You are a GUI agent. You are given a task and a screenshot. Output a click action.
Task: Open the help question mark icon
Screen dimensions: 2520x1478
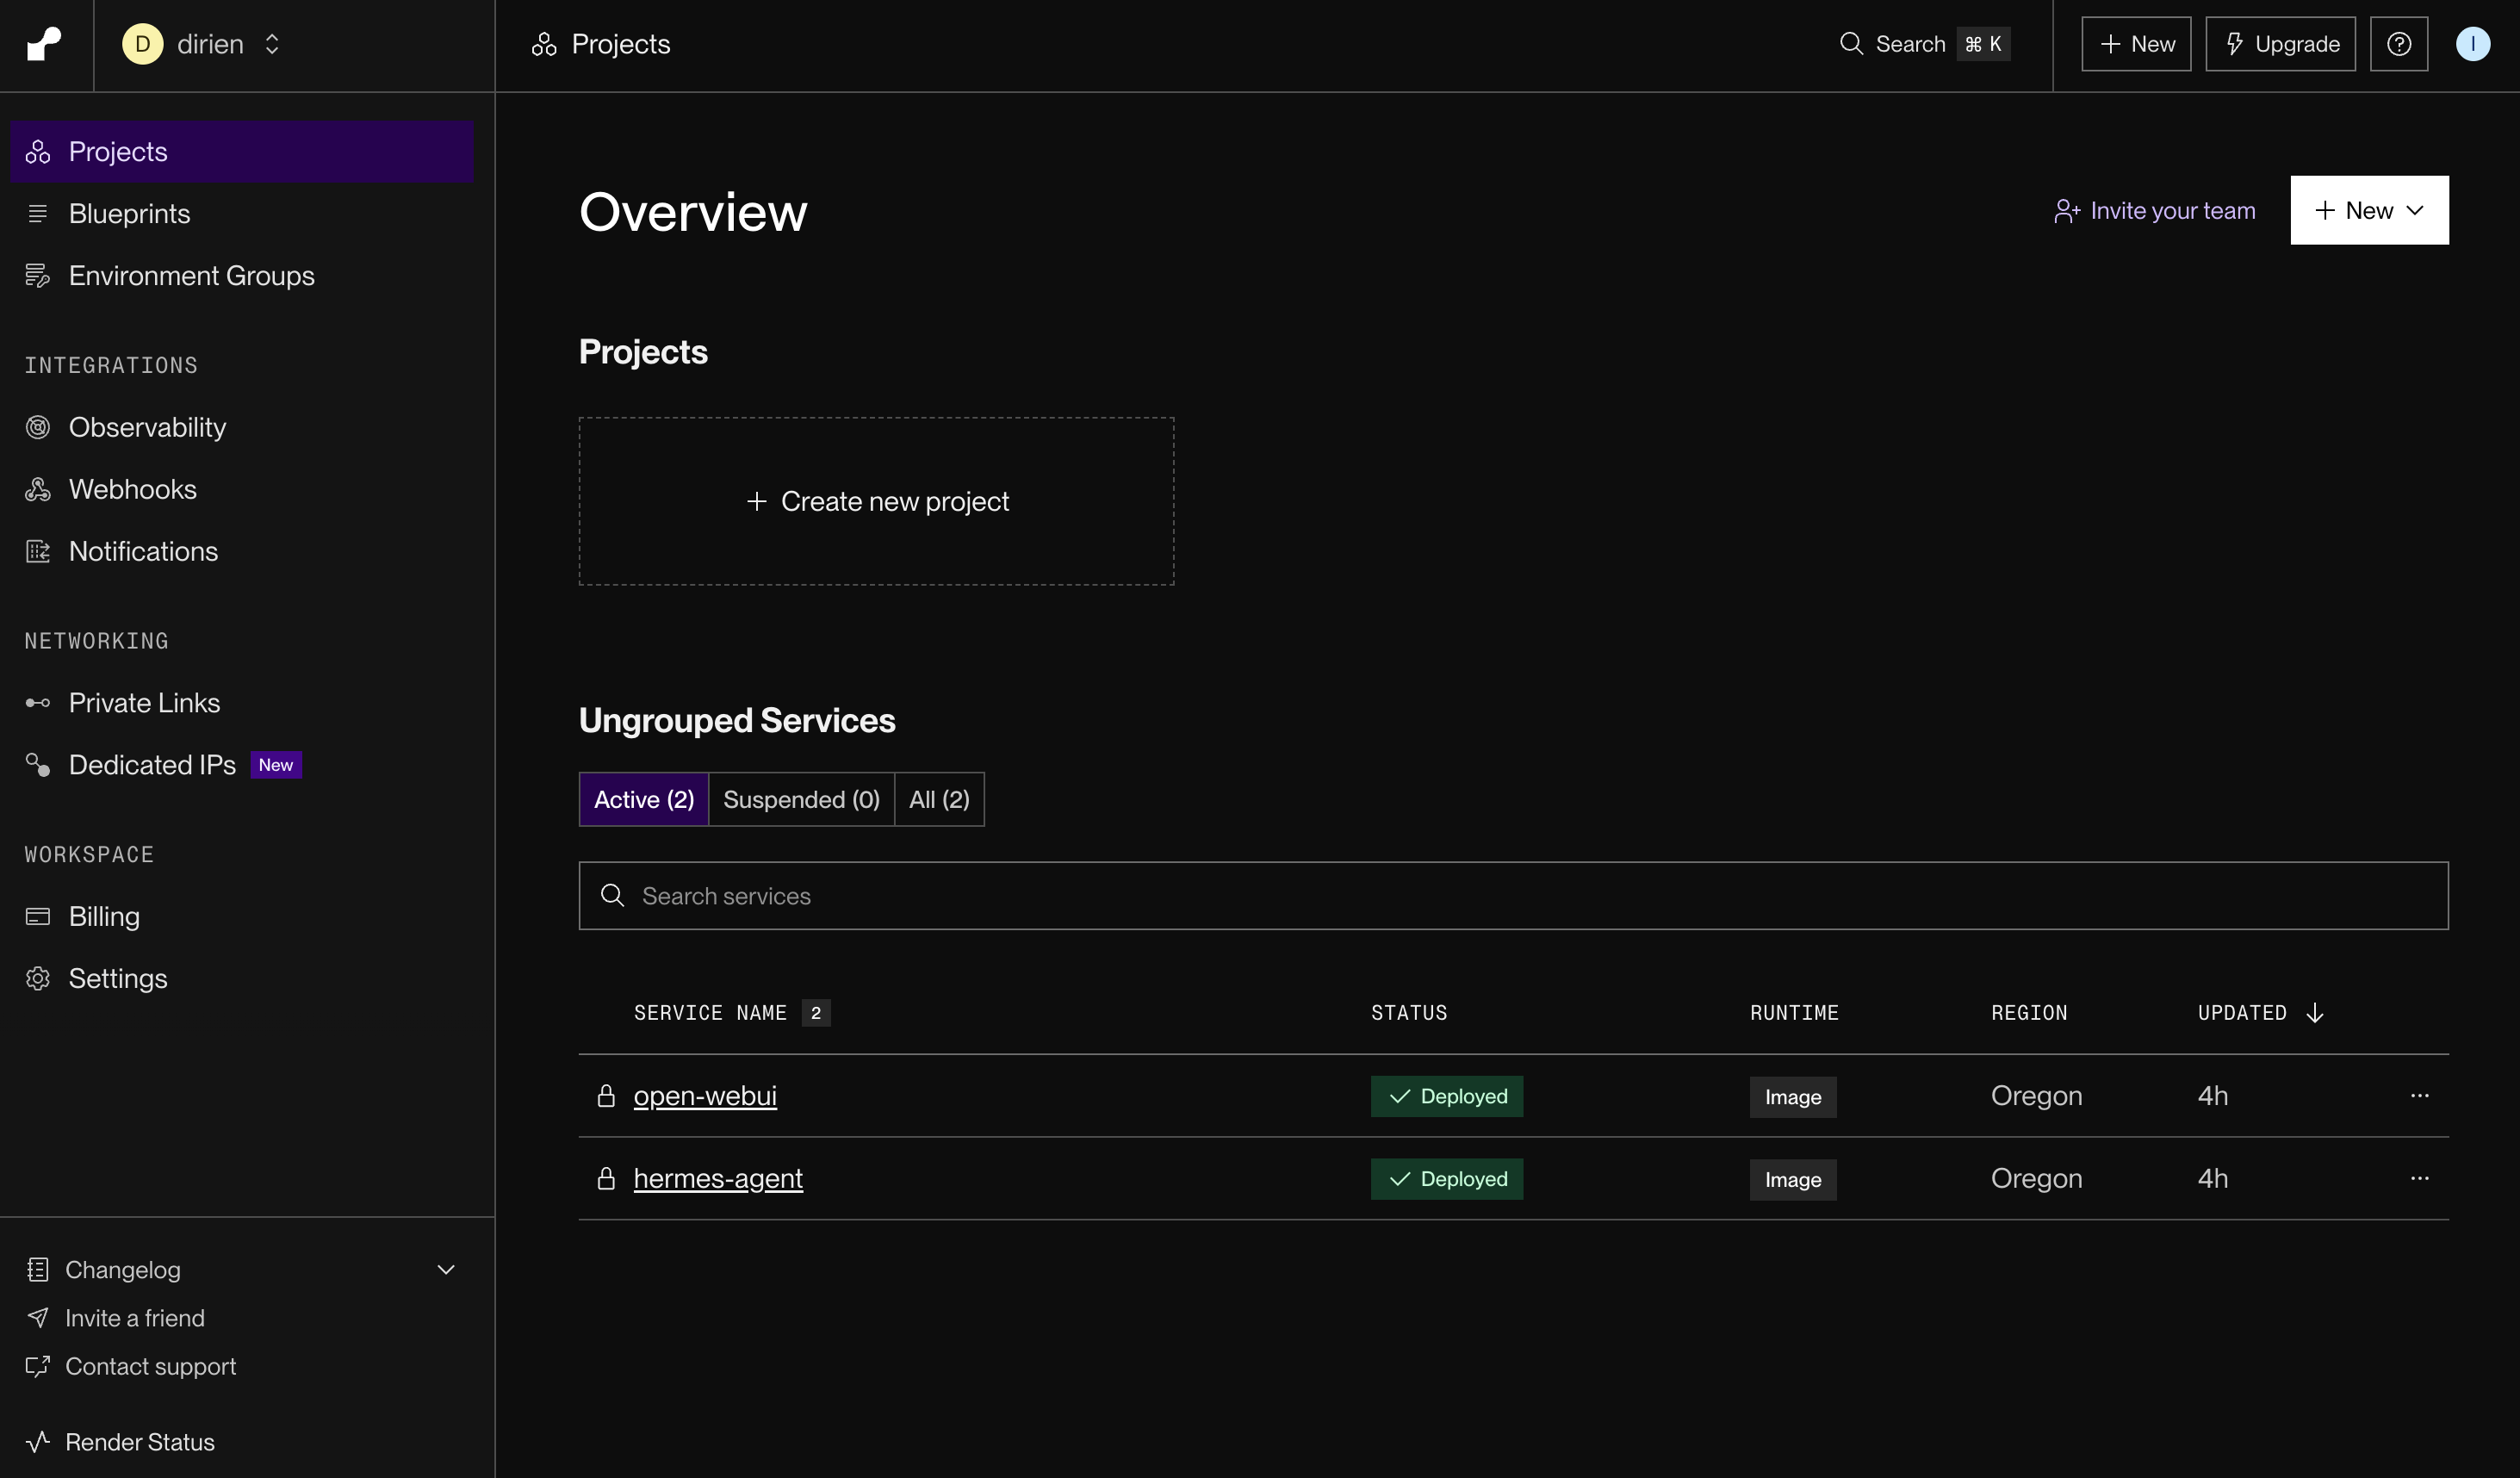[2399, 44]
